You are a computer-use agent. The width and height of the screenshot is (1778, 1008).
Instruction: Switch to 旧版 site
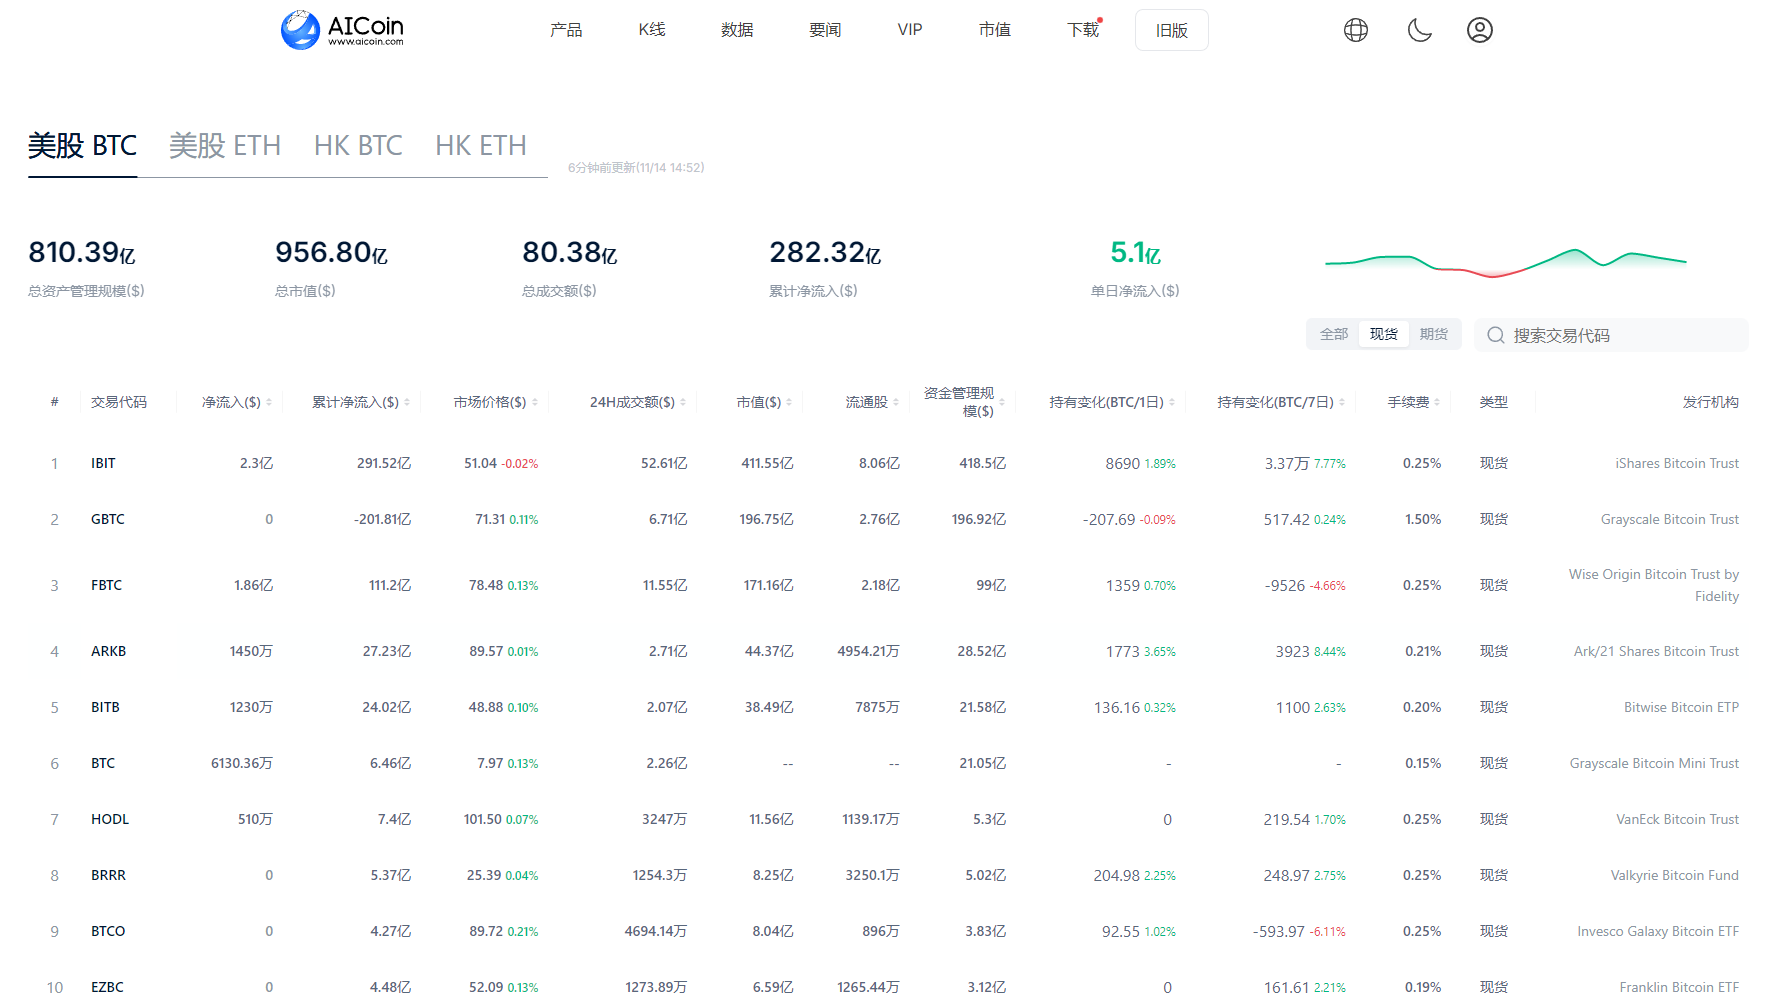click(x=1172, y=30)
